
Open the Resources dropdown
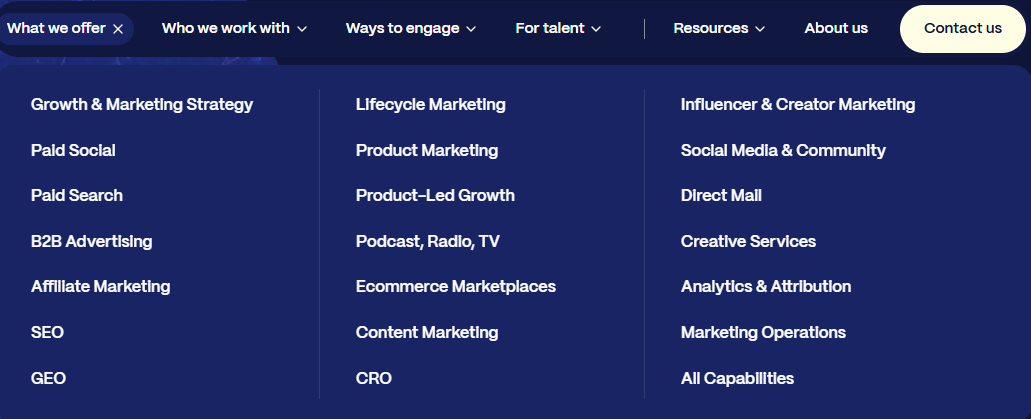(x=719, y=29)
